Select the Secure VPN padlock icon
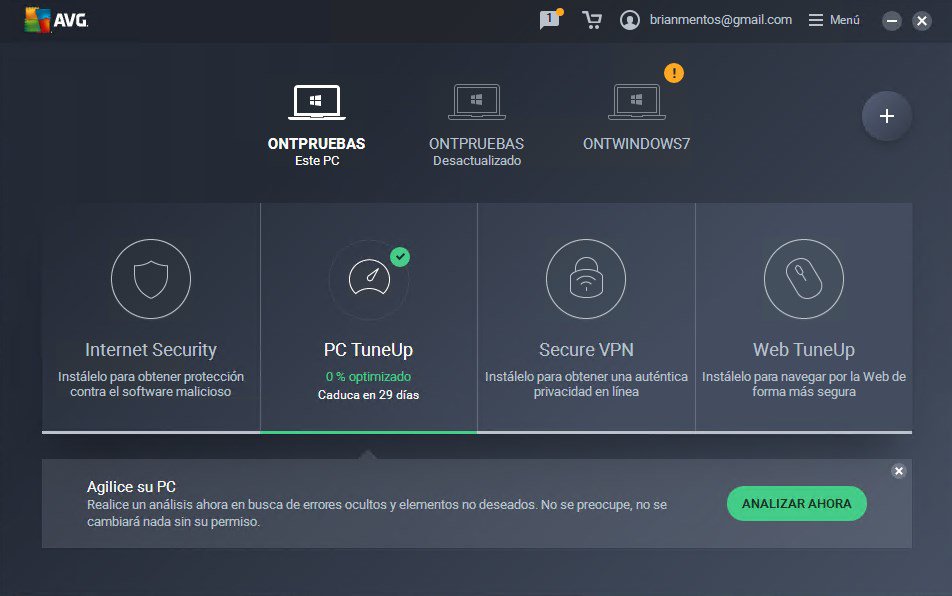The height and width of the screenshot is (596, 952). pyautogui.click(x=586, y=279)
